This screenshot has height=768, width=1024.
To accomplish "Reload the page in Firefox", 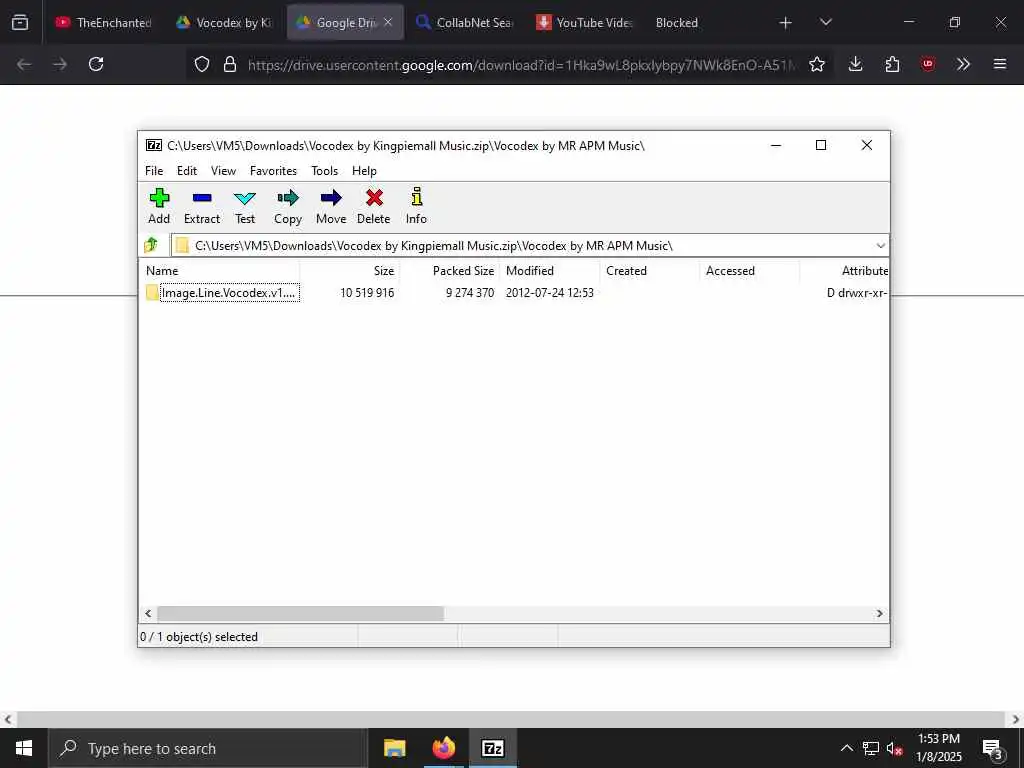I will (96, 64).
